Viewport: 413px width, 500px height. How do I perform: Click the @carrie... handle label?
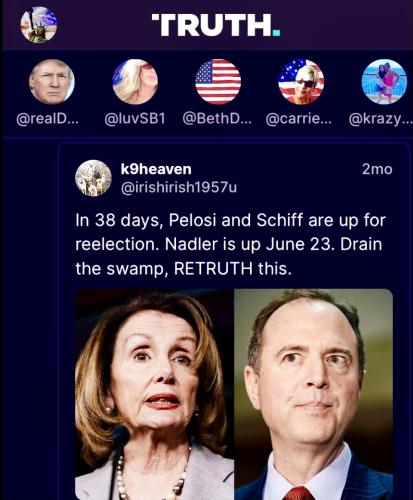(299, 119)
